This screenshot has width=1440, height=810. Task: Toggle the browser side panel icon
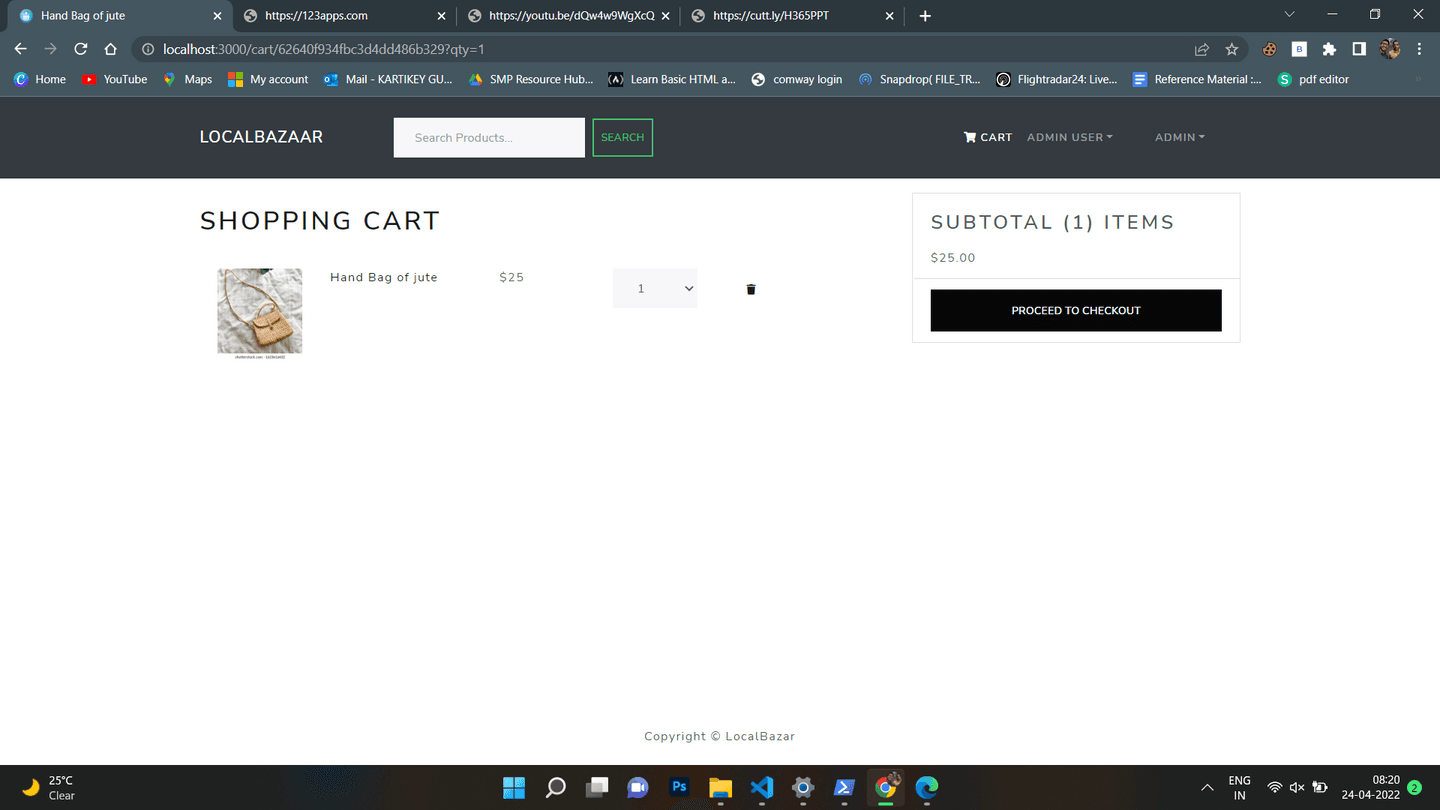point(1359,49)
